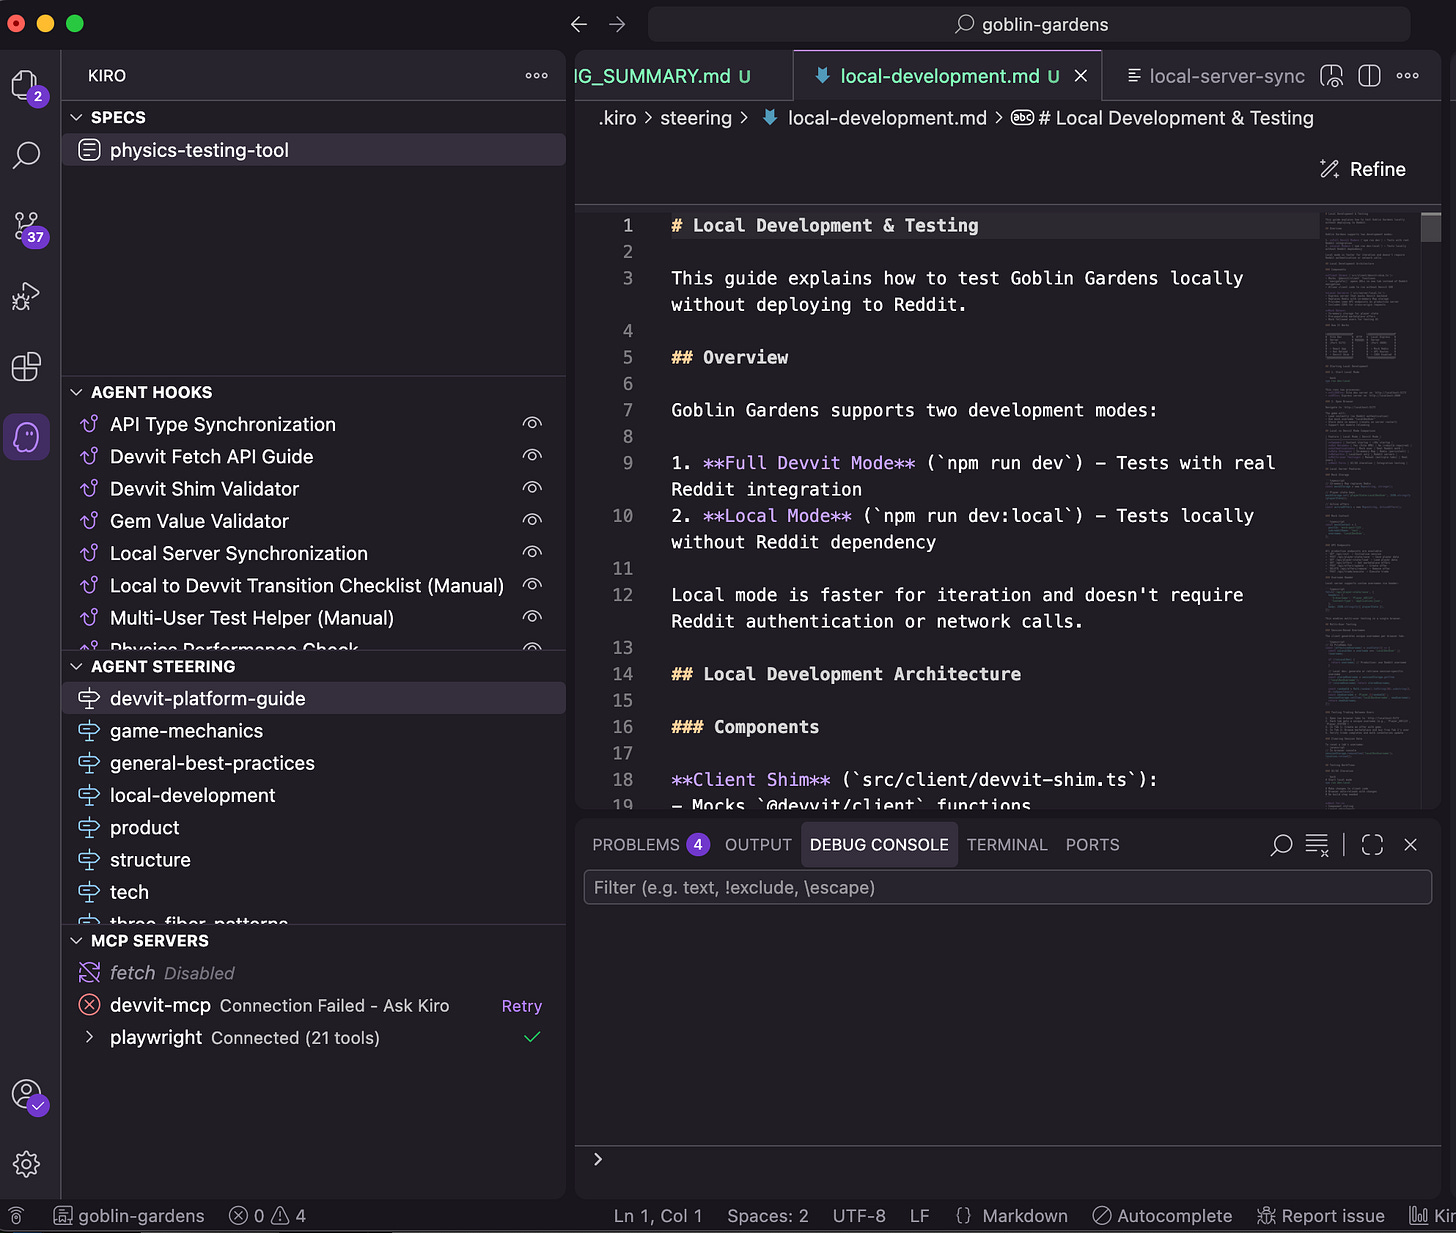Click the debug console filter field
Screen dimensions: 1456x1233
coord(1007,888)
